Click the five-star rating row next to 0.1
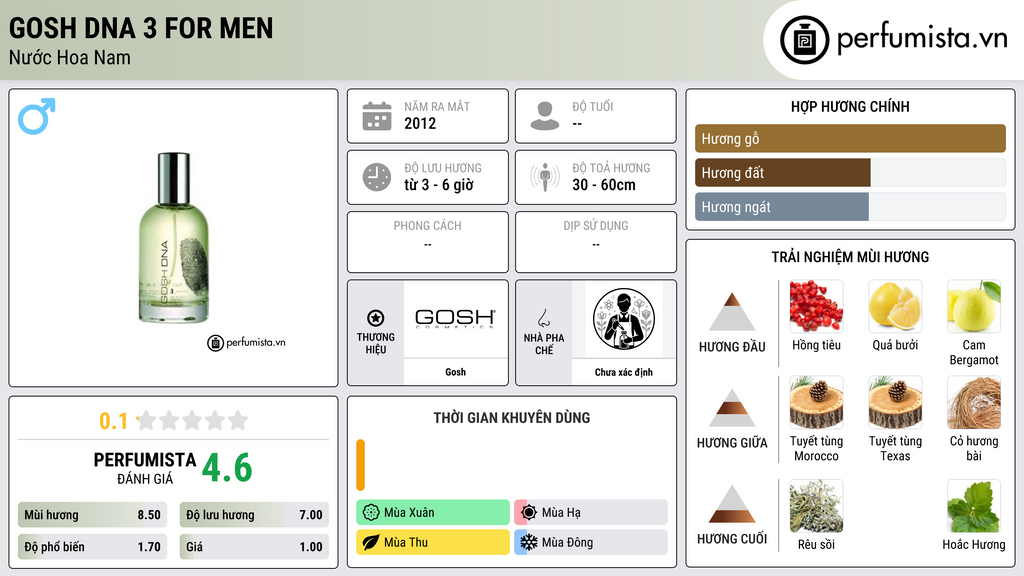 point(193,420)
